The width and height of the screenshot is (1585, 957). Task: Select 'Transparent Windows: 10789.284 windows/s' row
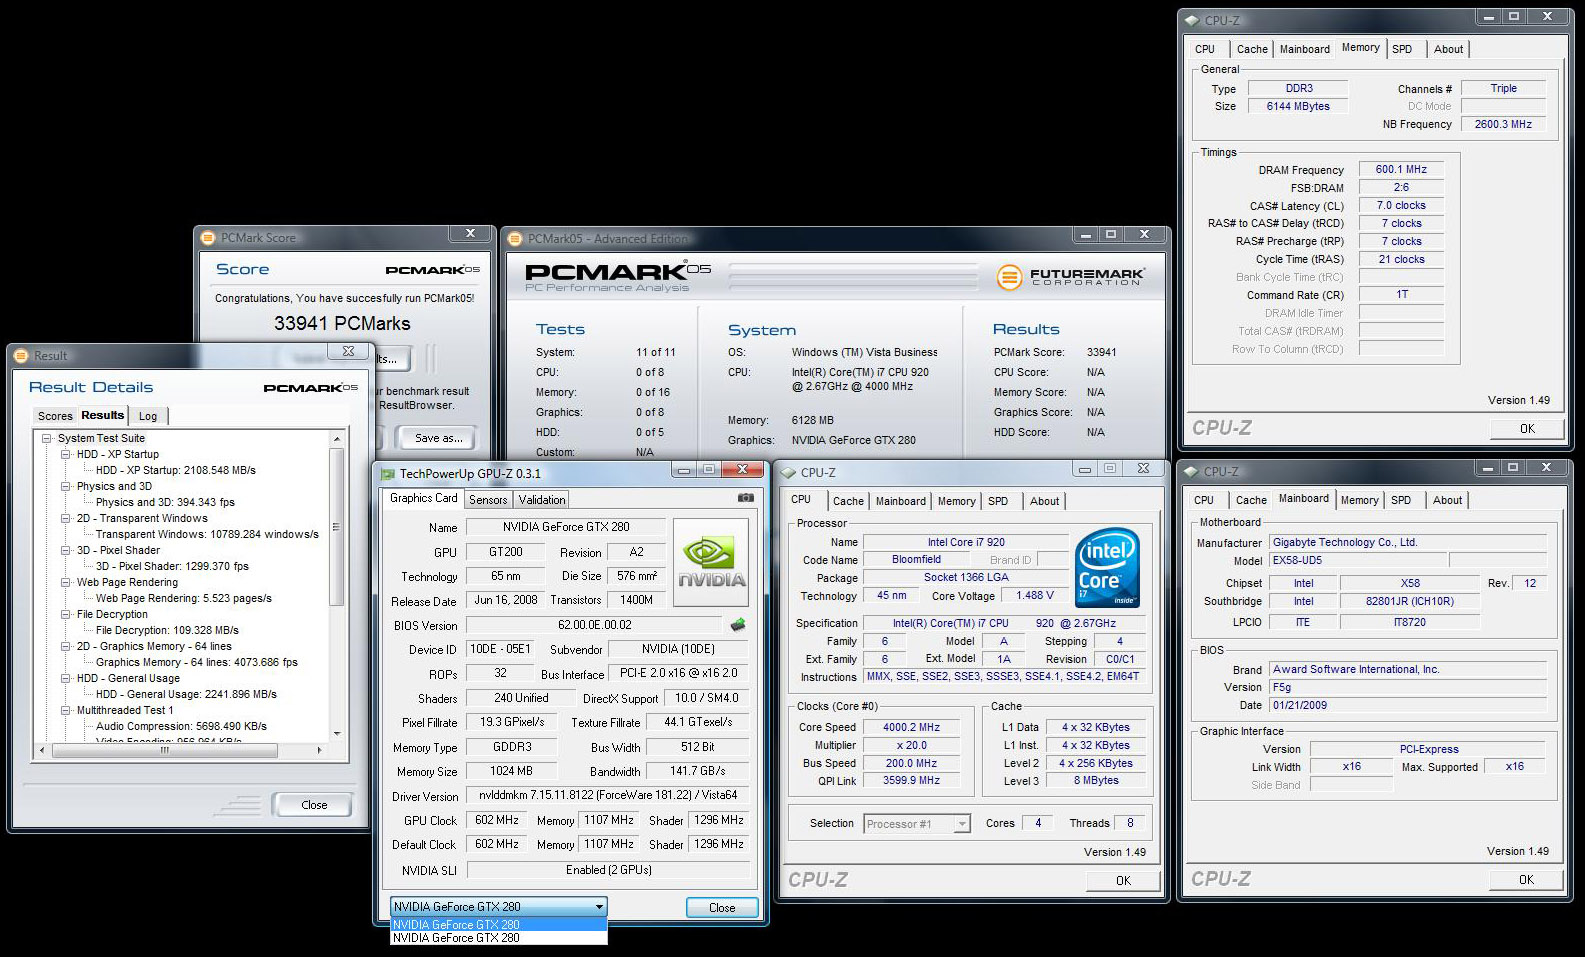207,534
